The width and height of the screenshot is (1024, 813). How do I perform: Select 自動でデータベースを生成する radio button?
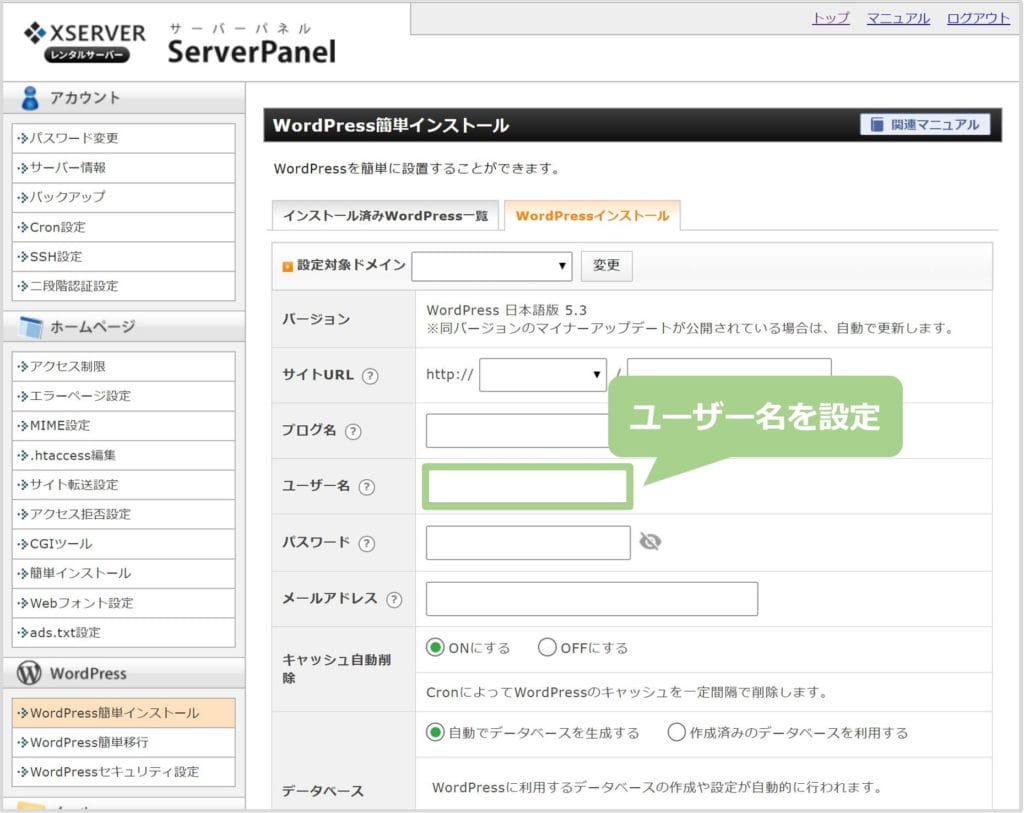coord(435,733)
